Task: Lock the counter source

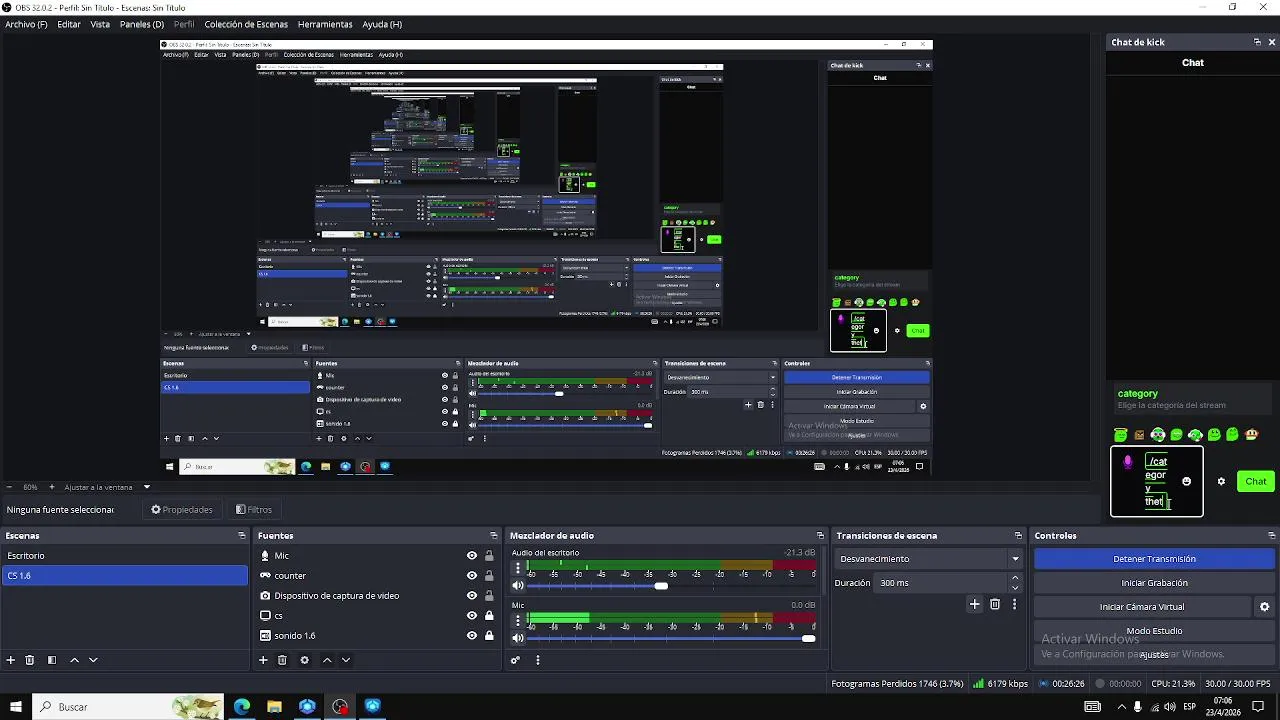Action: (x=489, y=576)
